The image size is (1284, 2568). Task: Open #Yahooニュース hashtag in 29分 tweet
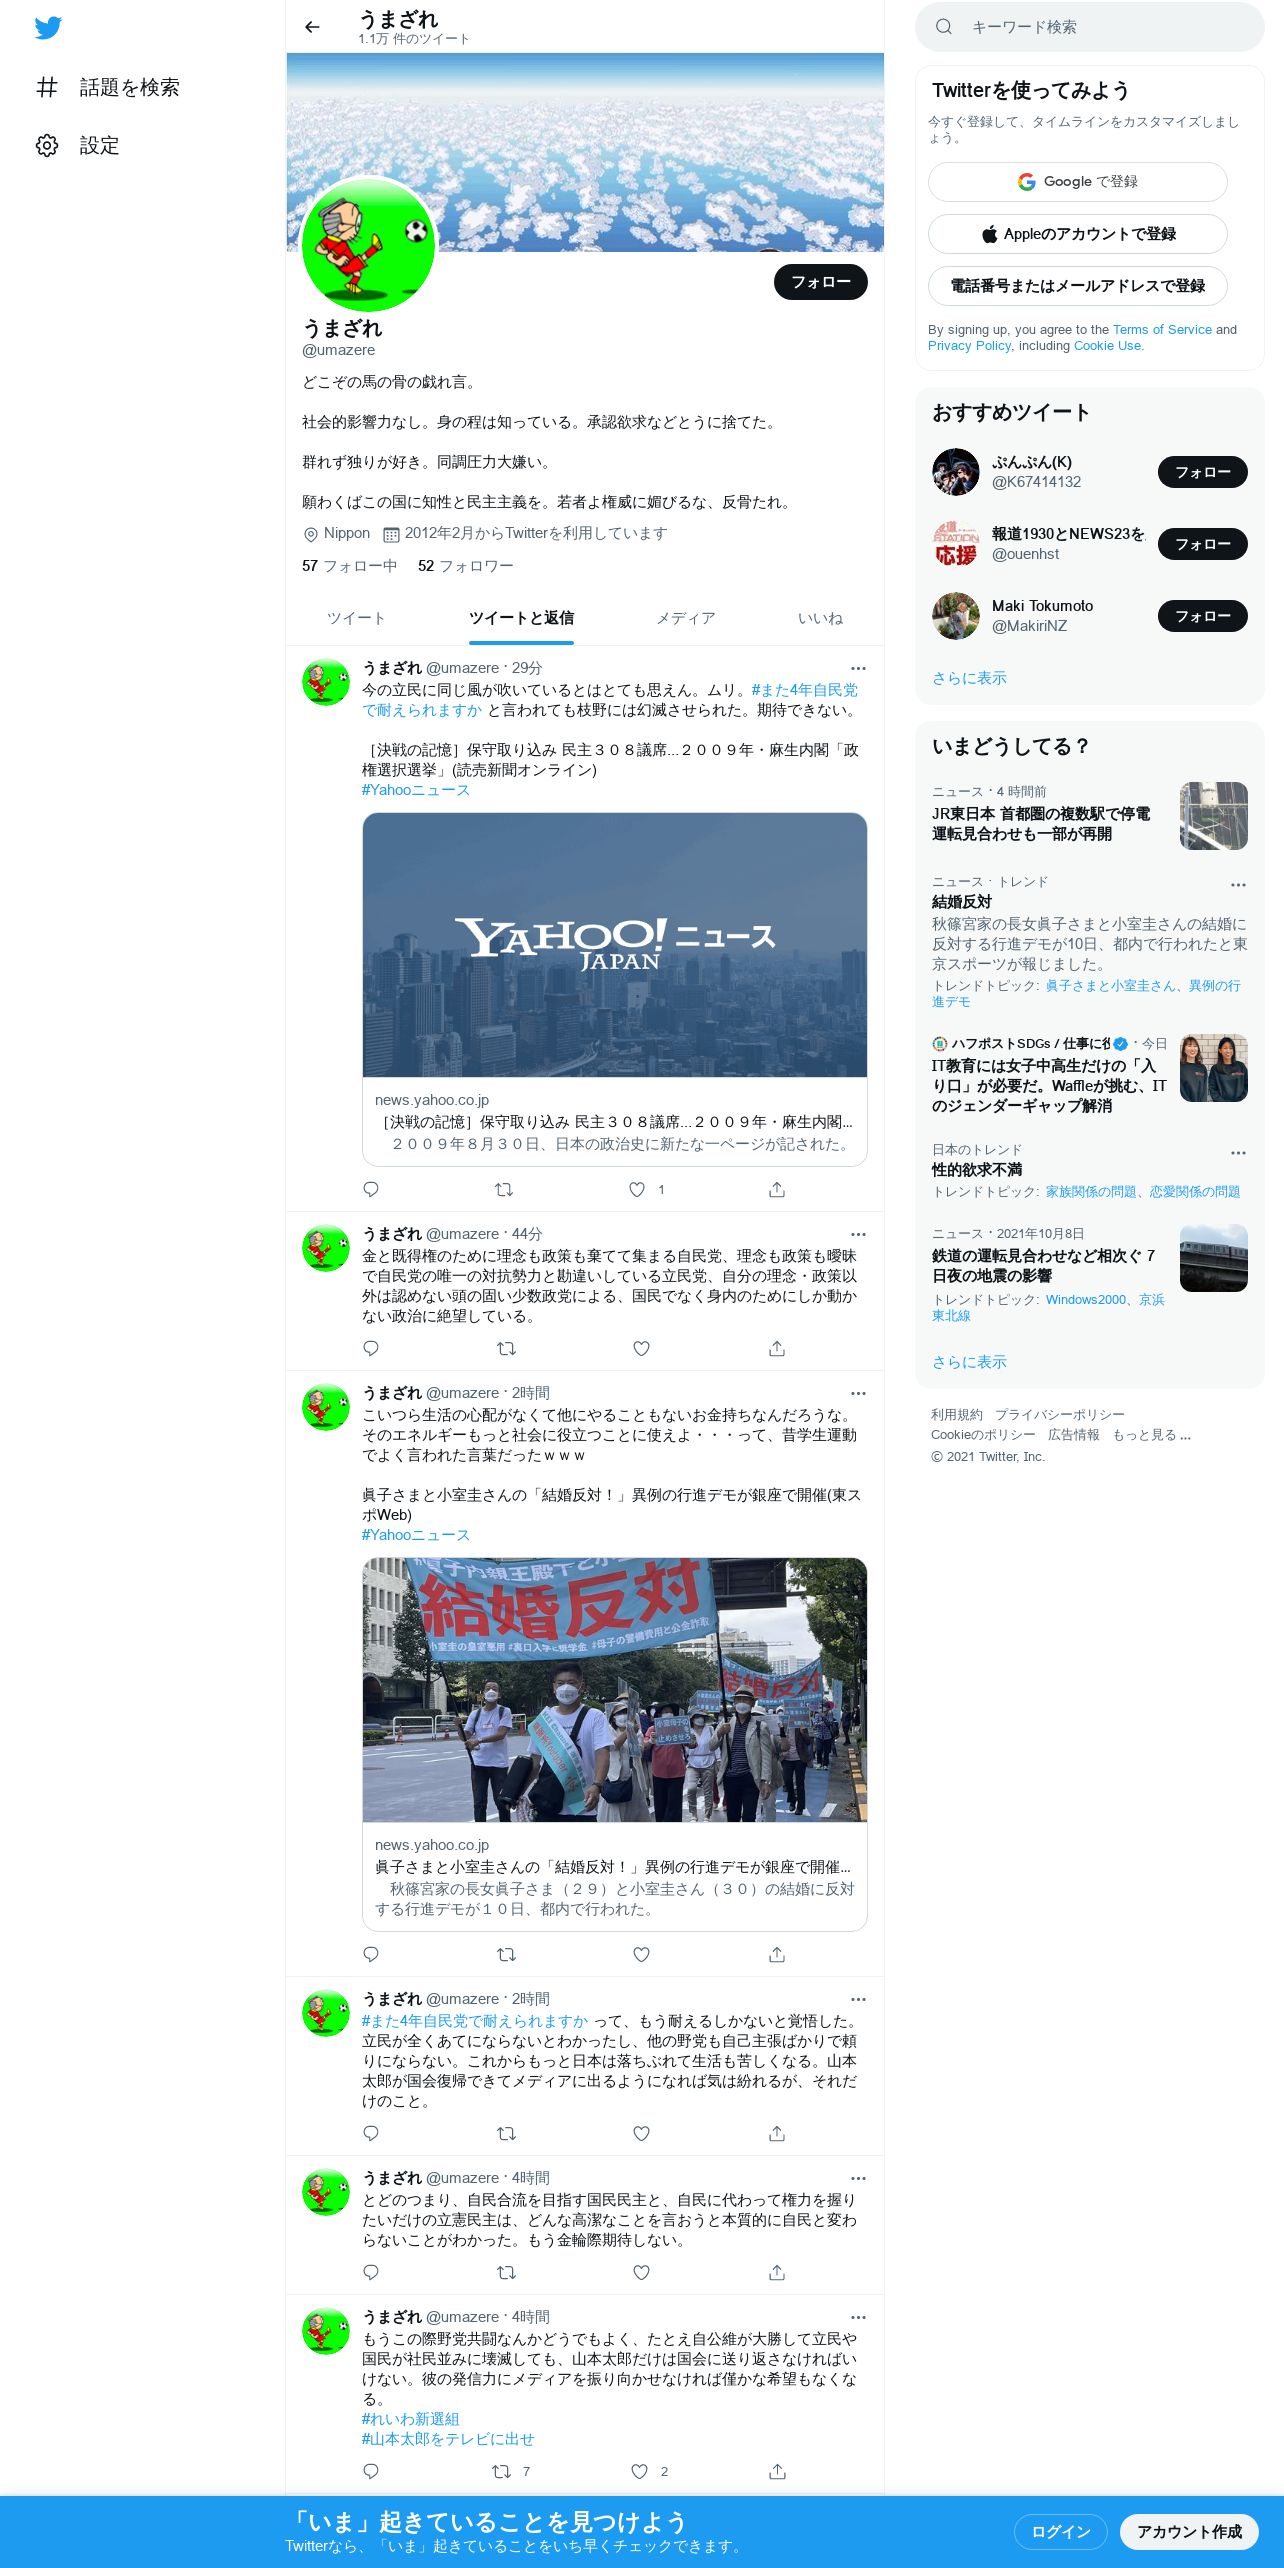pos(415,790)
